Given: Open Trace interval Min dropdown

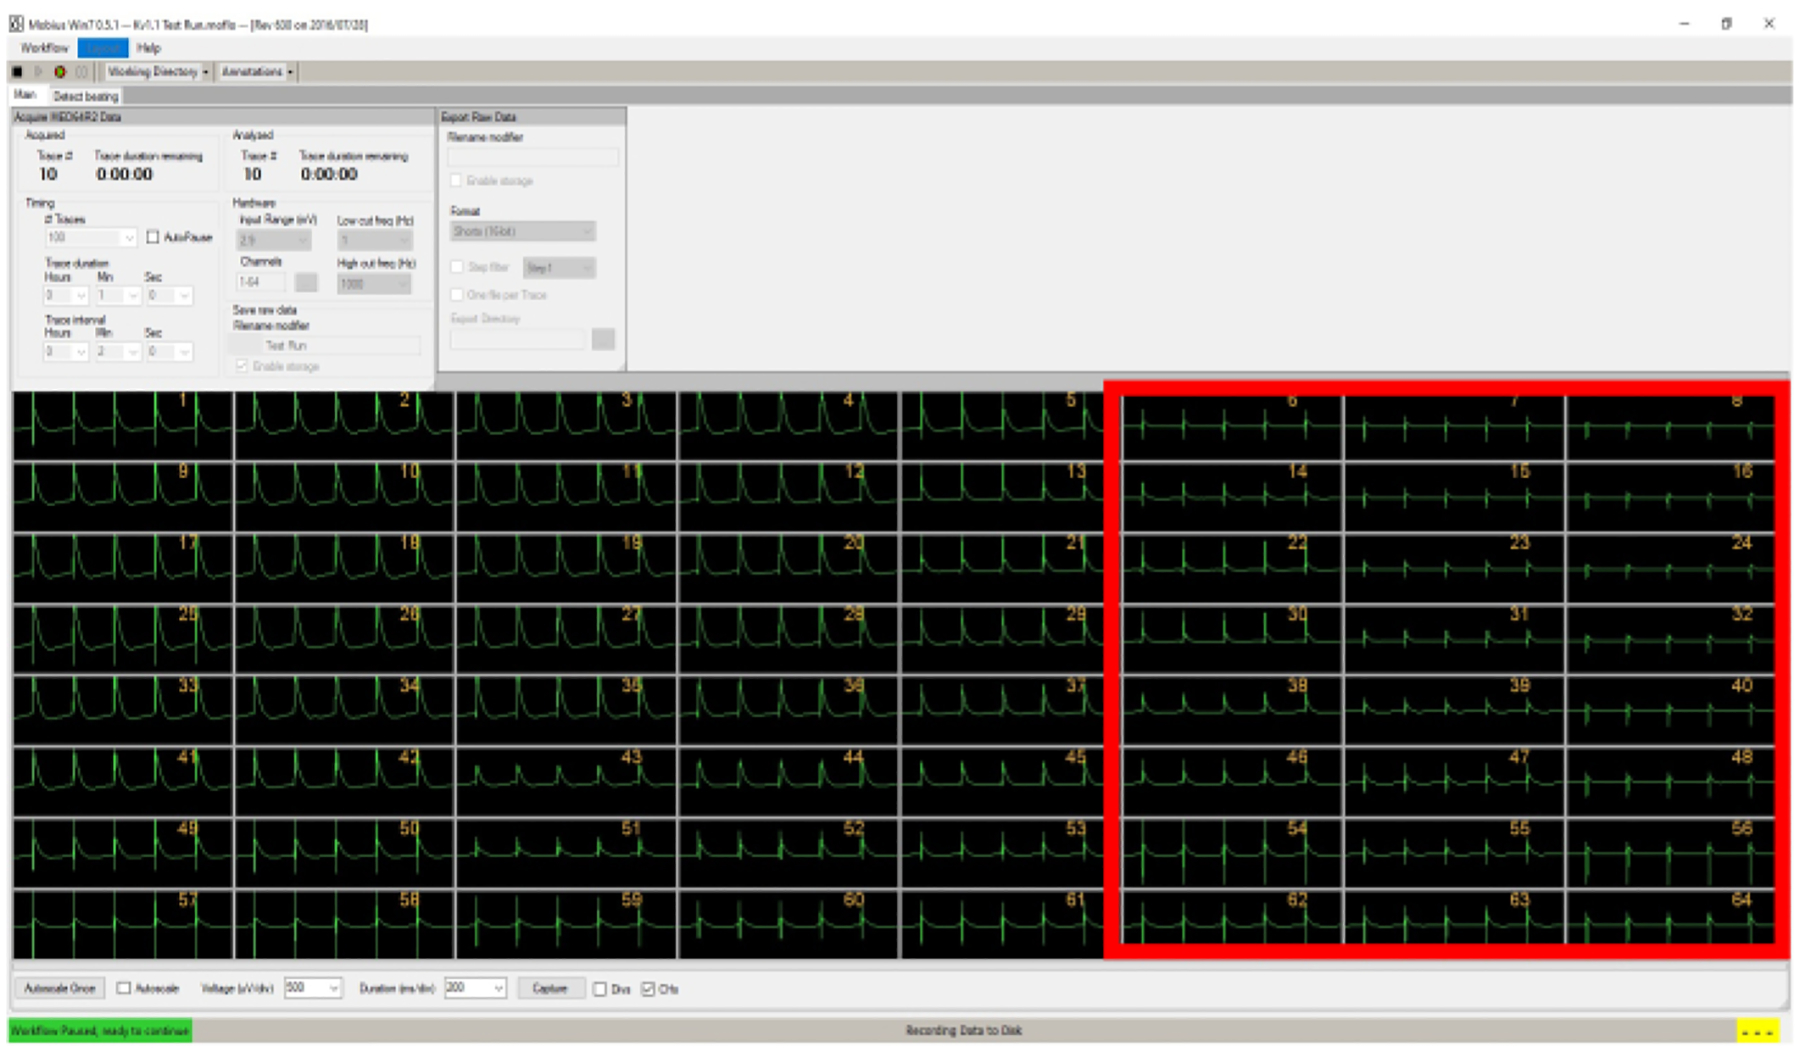Looking at the screenshot, I should click(132, 352).
